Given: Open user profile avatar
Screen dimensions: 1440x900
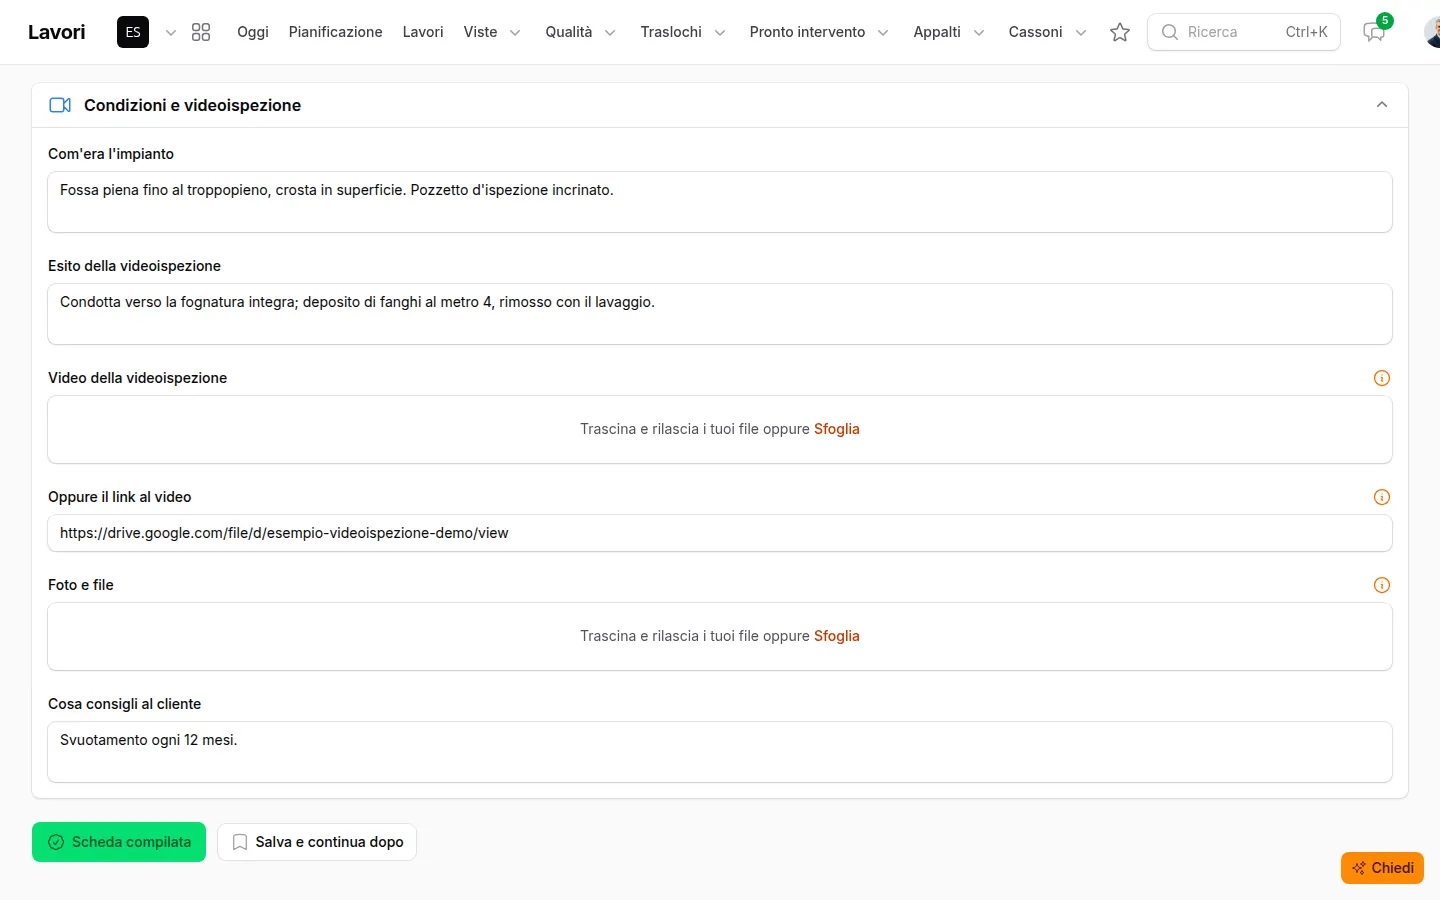Looking at the screenshot, I should (x=1432, y=32).
